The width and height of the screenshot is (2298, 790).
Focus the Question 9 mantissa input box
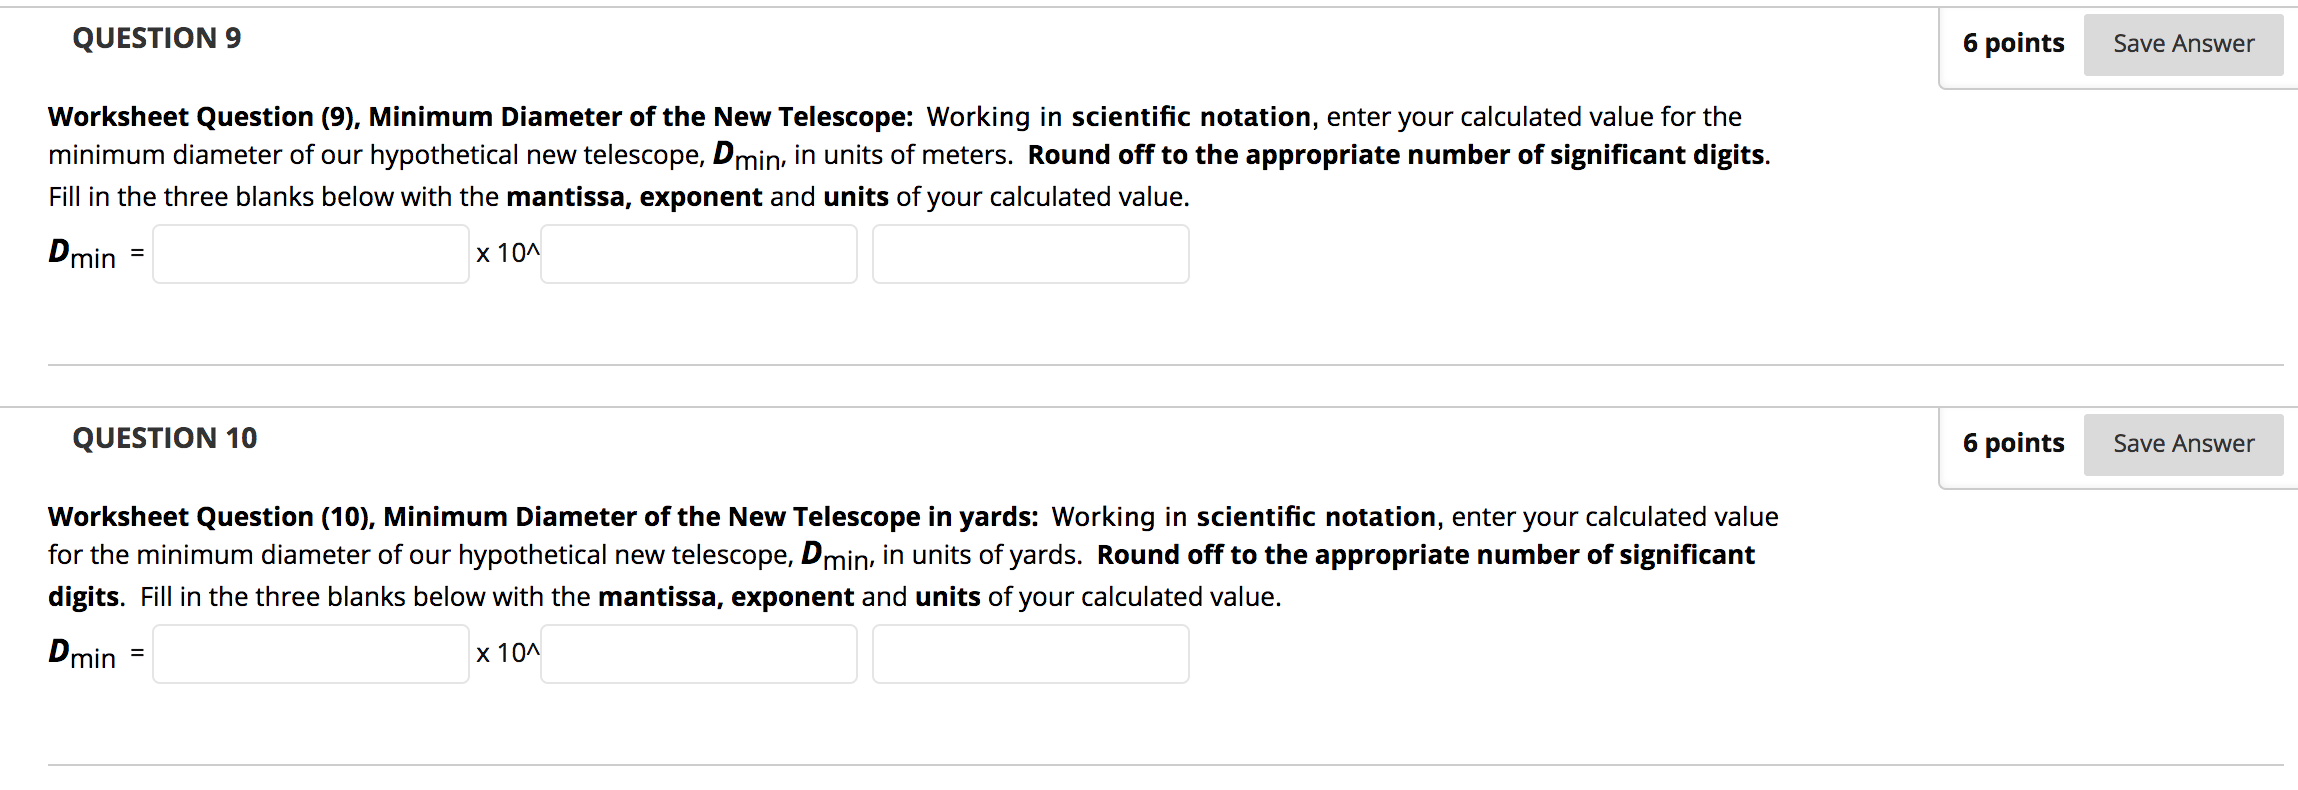(x=311, y=254)
